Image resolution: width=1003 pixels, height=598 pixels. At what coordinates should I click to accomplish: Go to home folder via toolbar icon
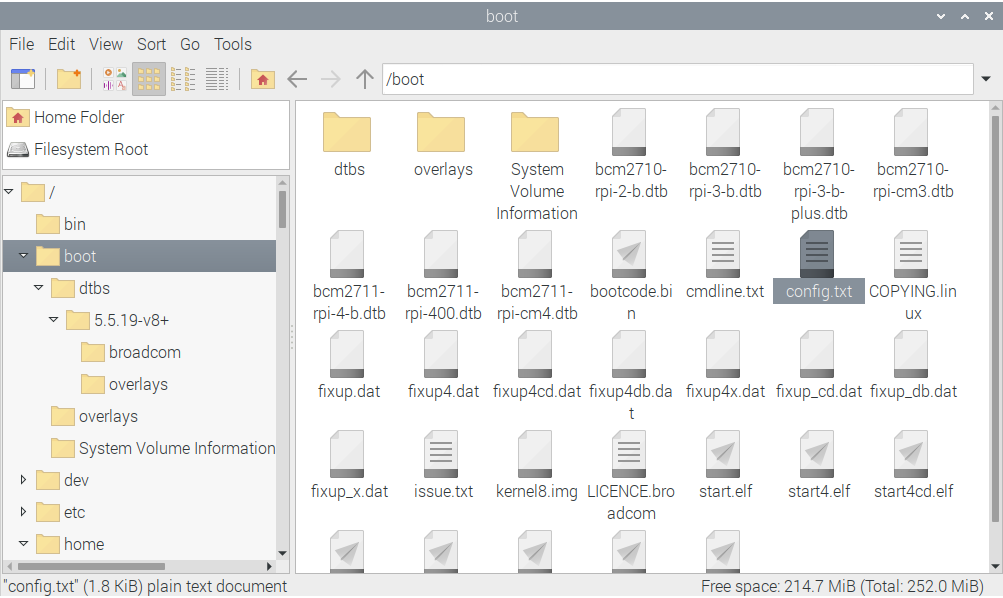(x=262, y=79)
